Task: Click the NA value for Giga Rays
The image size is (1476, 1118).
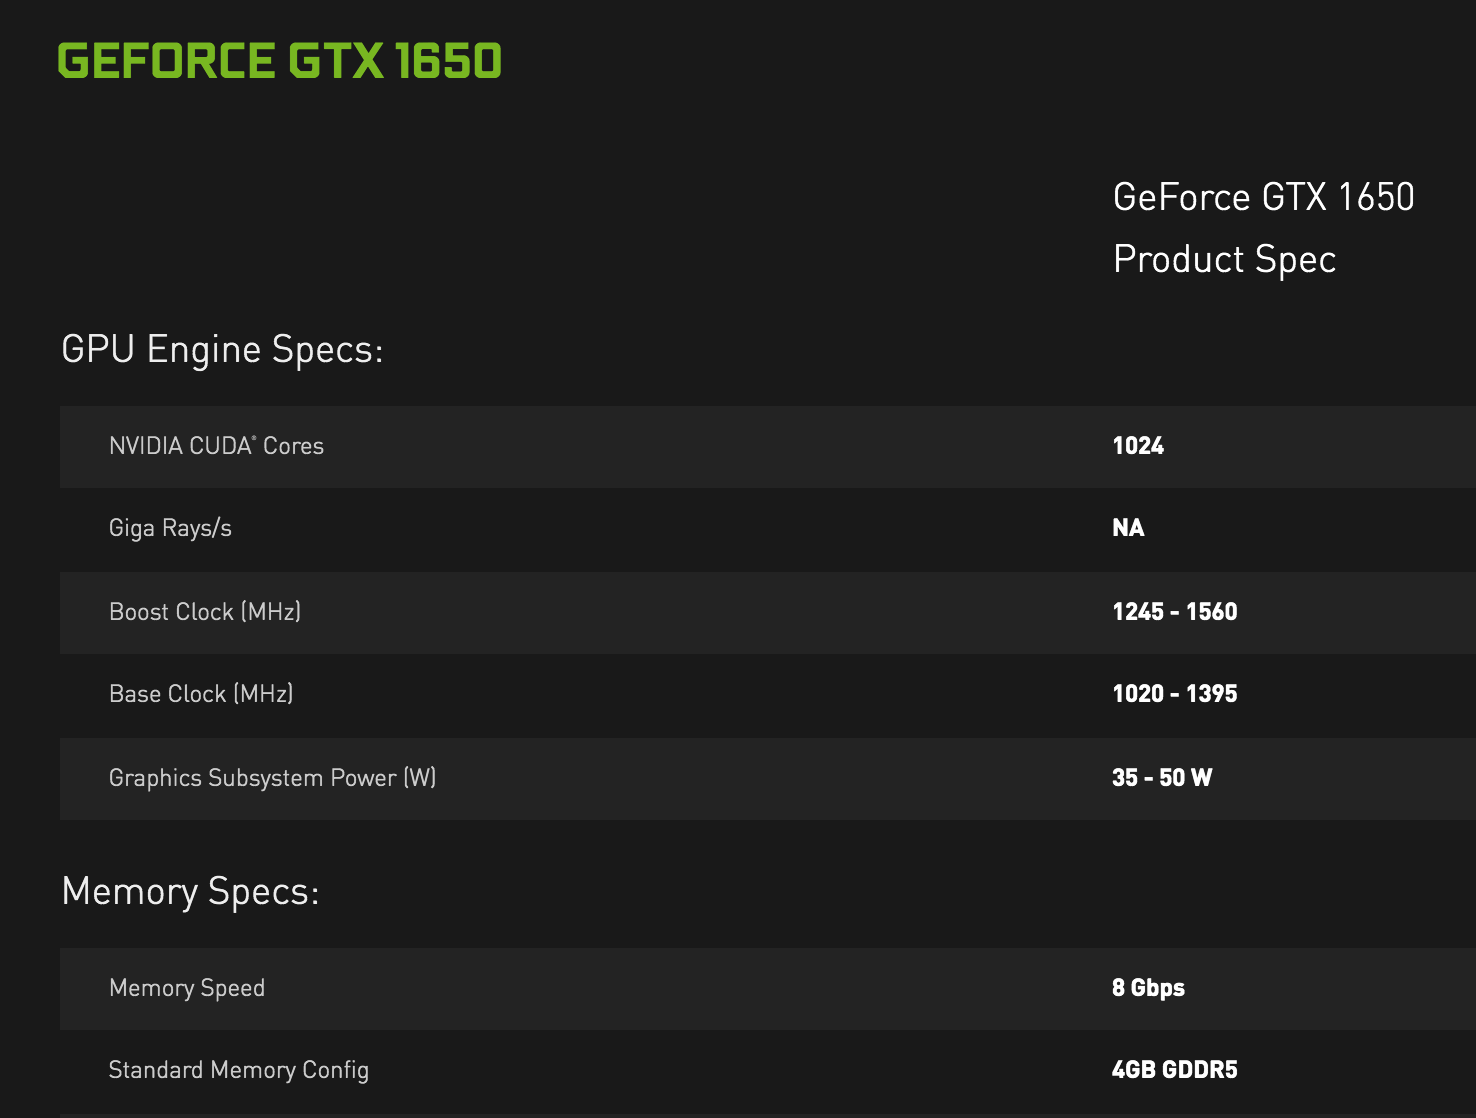Action: tap(1128, 528)
